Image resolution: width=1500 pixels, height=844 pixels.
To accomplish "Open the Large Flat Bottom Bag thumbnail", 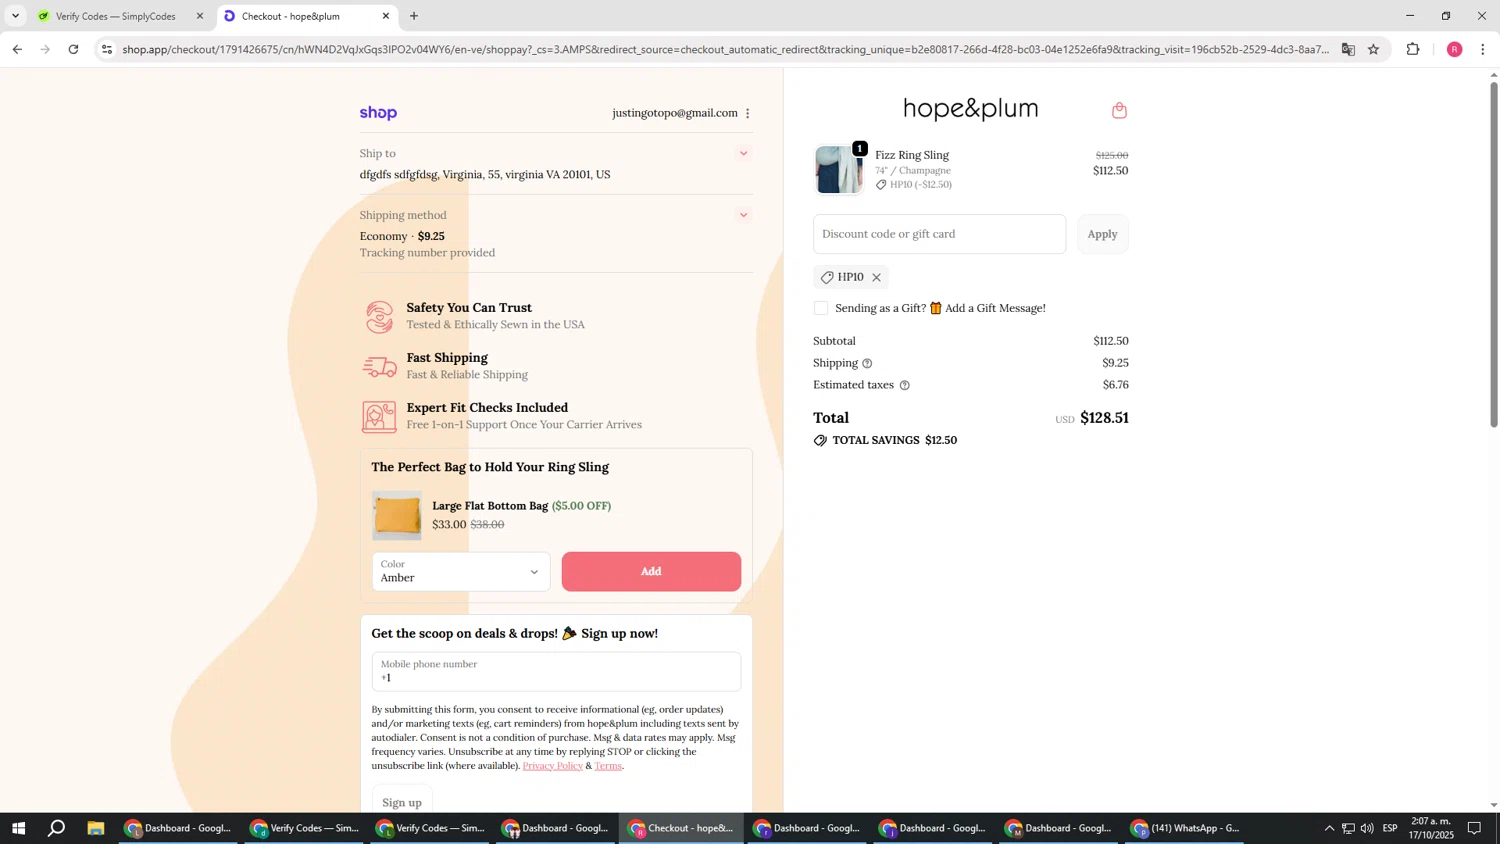I will pos(397,516).
